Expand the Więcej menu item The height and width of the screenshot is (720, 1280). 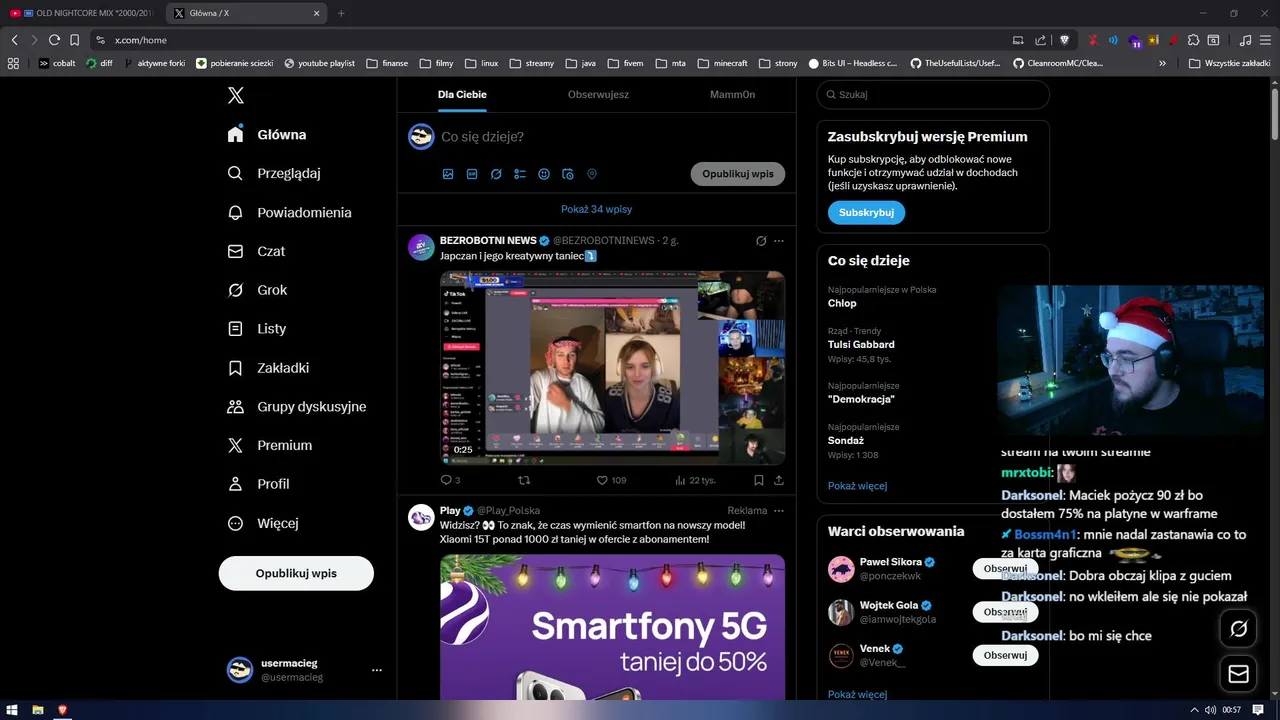point(263,523)
